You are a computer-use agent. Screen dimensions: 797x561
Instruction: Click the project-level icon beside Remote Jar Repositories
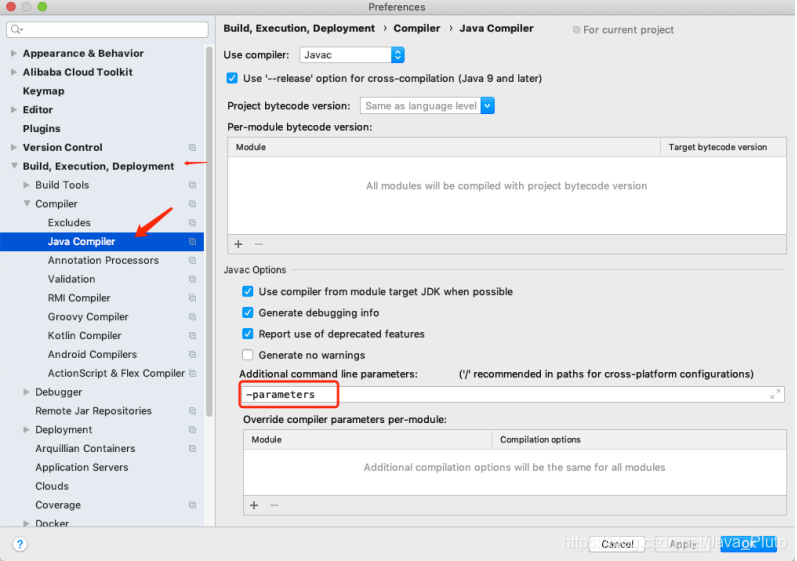point(193,411)
